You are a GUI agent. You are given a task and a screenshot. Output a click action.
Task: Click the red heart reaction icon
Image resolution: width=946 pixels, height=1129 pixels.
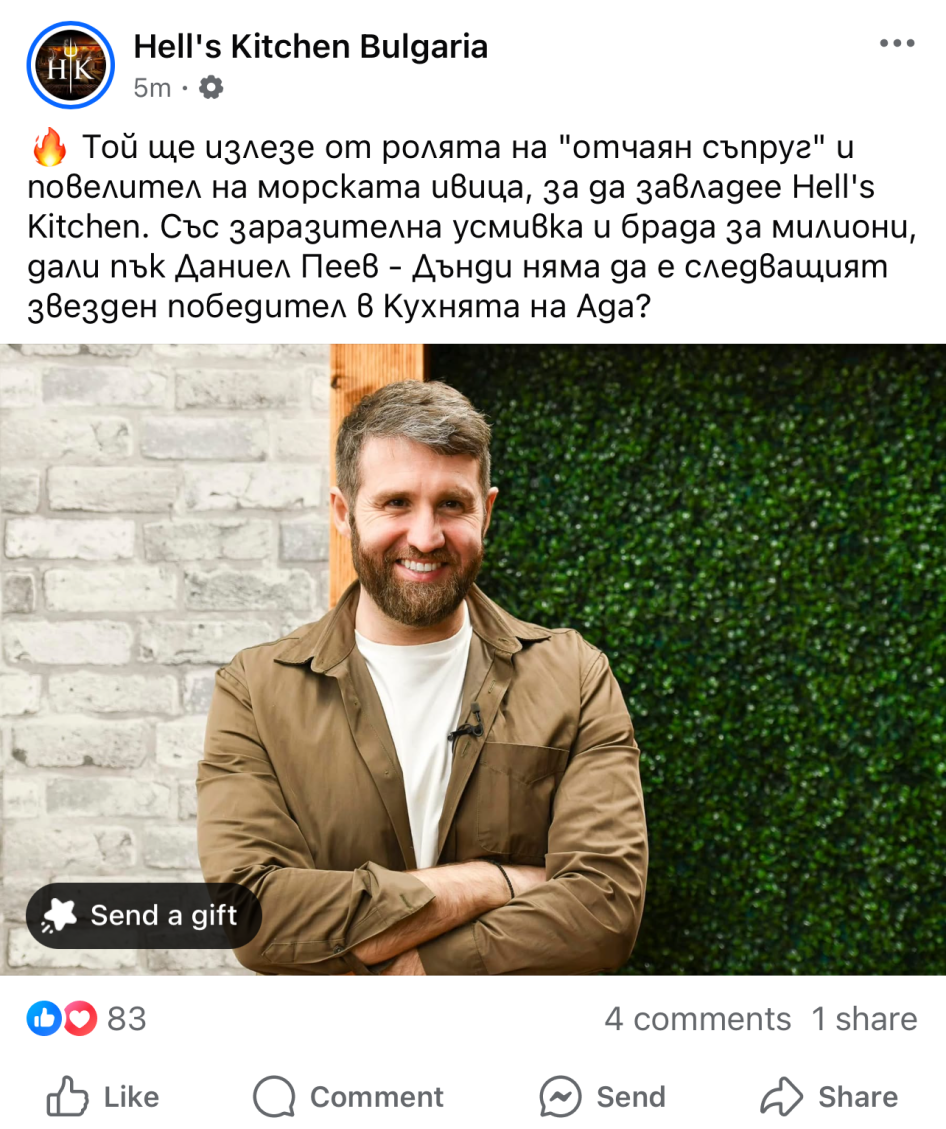pyautogui.click(x=80, y=1018)
